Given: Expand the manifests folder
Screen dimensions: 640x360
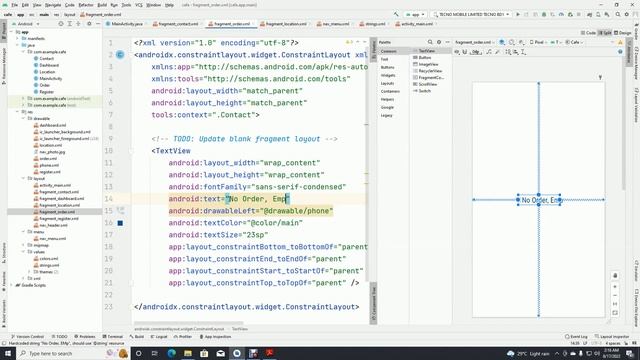Looking at the screenshot, I should click(x=18, y=38).
